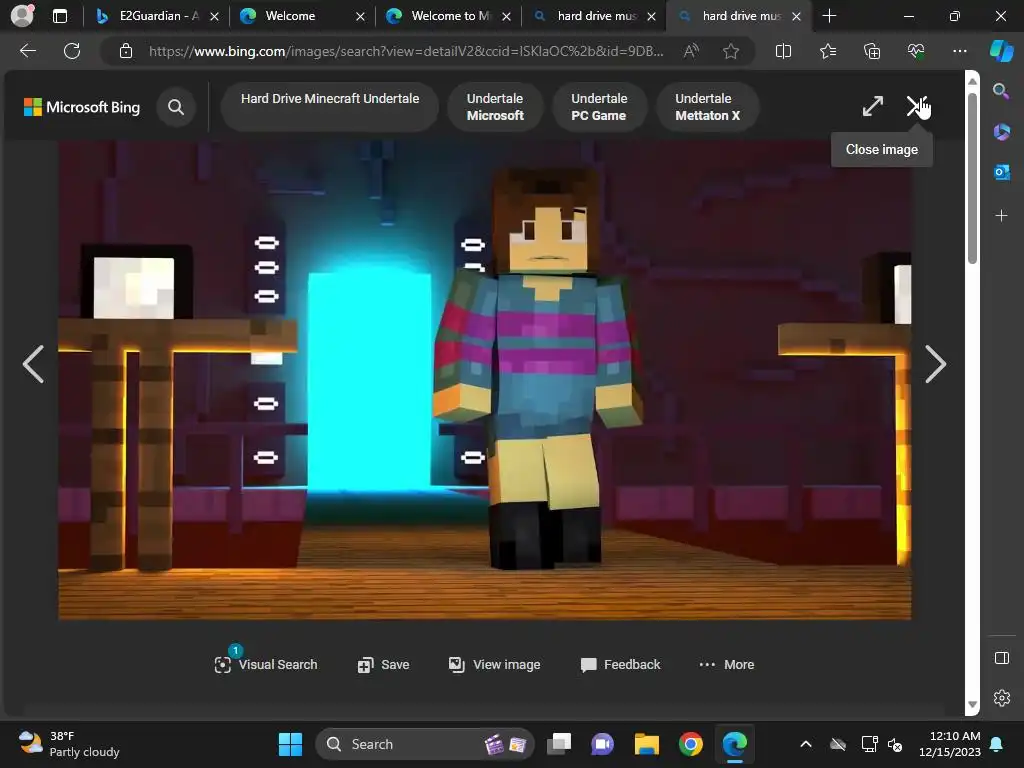Click the Bing search magnifier icon

pyautogui.click(x=176, y=107)
